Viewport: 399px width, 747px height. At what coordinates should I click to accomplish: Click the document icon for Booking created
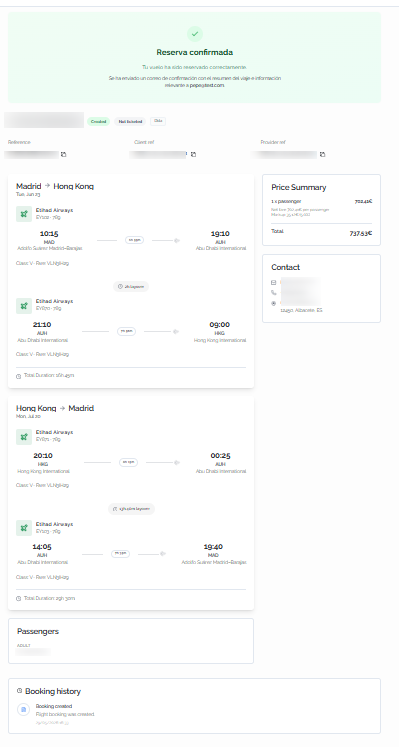click(24, 710)
